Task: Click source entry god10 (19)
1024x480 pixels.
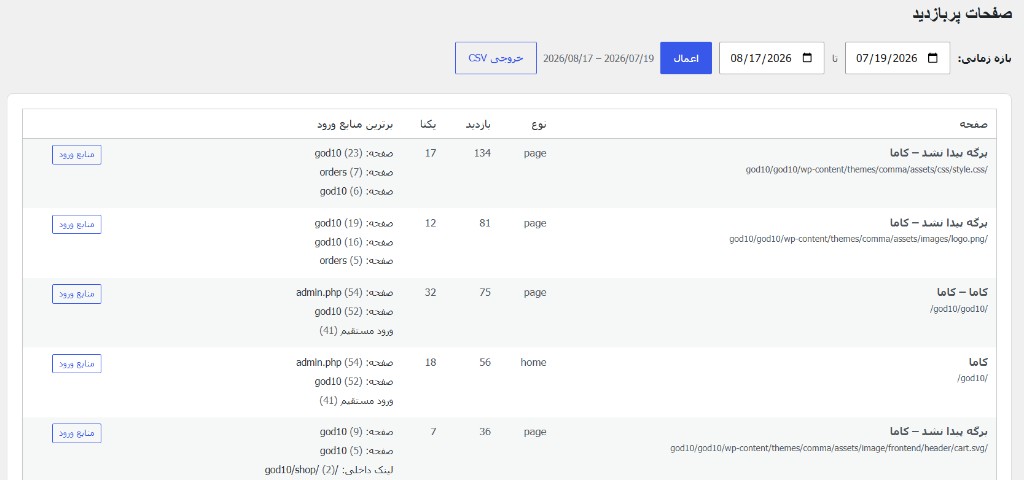Action: [x=354, y=223]
